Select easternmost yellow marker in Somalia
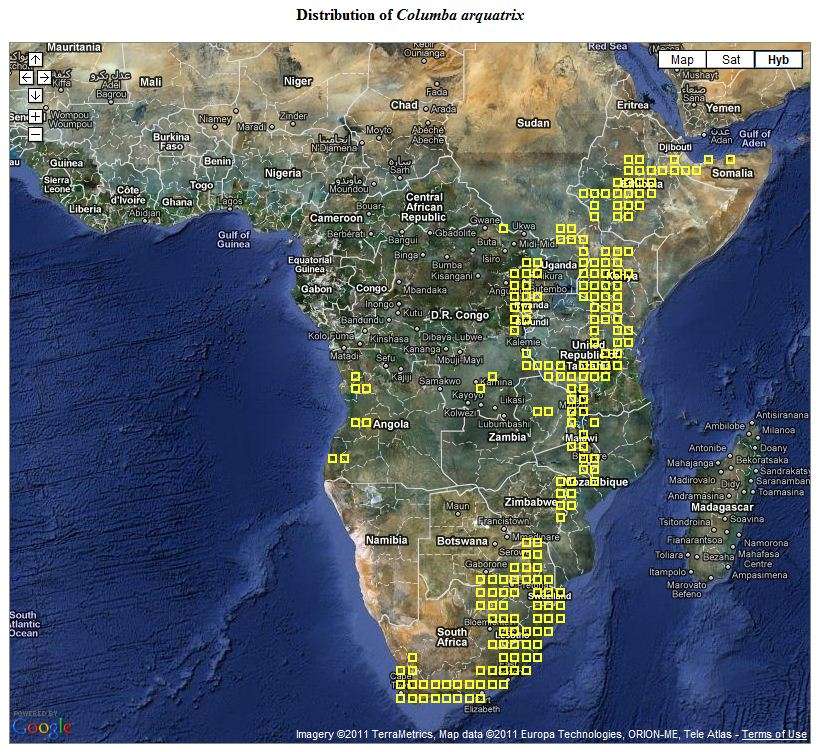Image resolution: width=820 pixels, height=752 pixels. point(730,160)
